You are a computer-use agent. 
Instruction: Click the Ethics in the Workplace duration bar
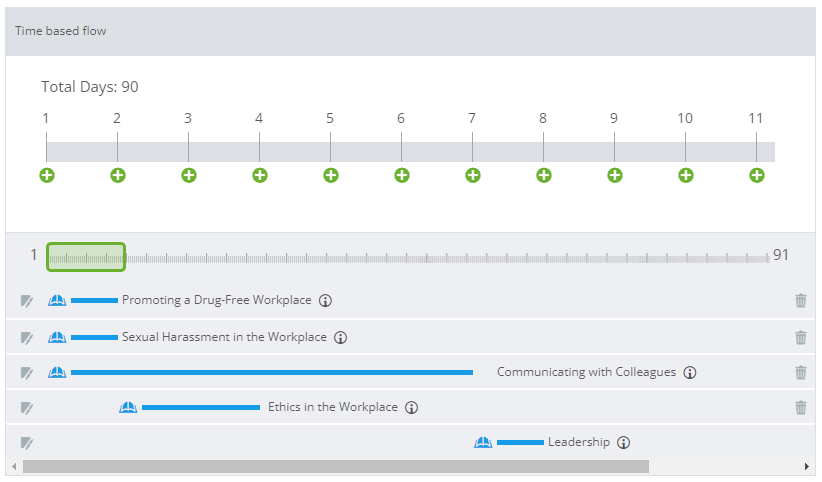(201, 408)
